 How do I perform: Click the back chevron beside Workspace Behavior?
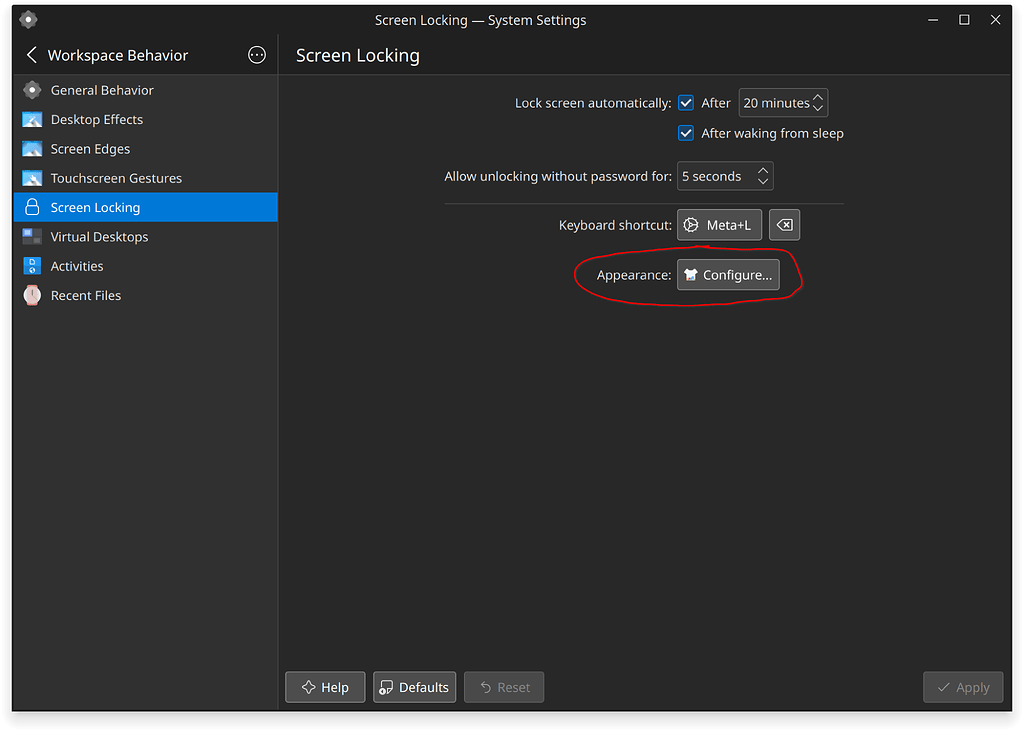(x=27, y=55)
